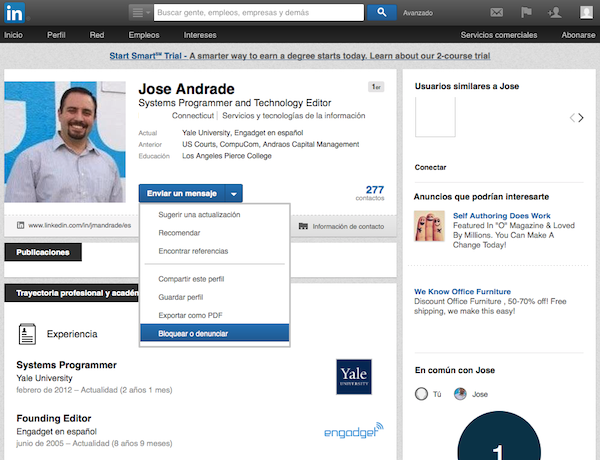Focus the people and jobs search field
This screenshot has width=600, height=460.
pyautogui.click(x=259, y=13)
